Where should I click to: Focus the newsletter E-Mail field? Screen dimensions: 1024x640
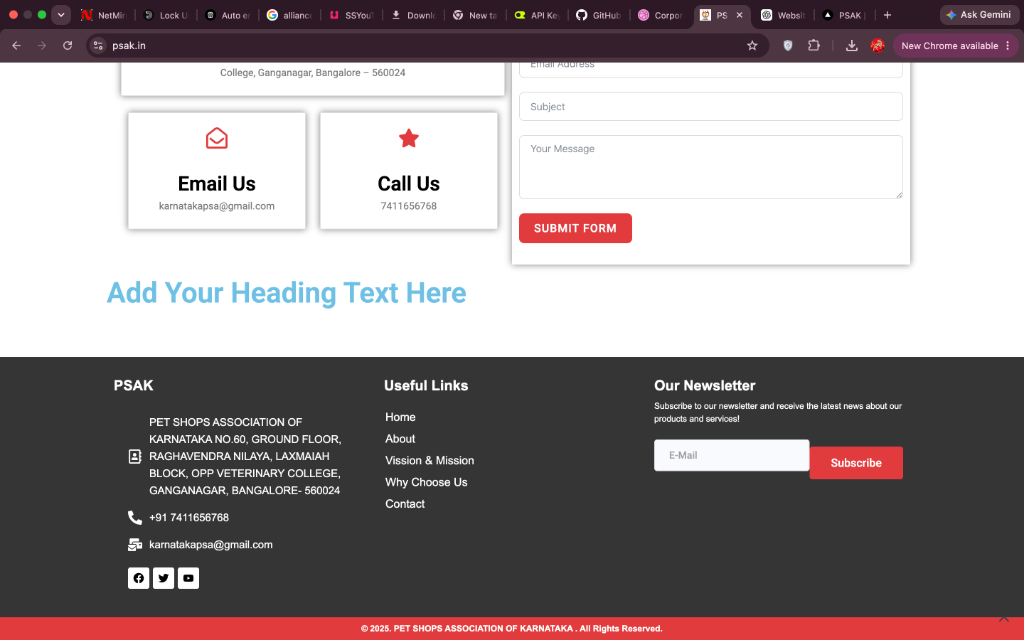(x=731, y=455)
